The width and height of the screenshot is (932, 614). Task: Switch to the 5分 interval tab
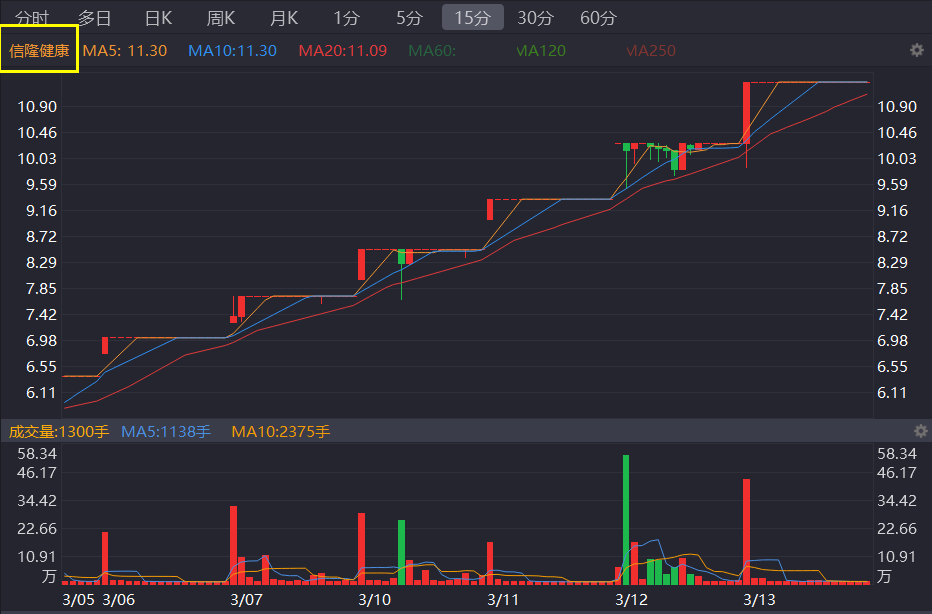tap(410, 18)
